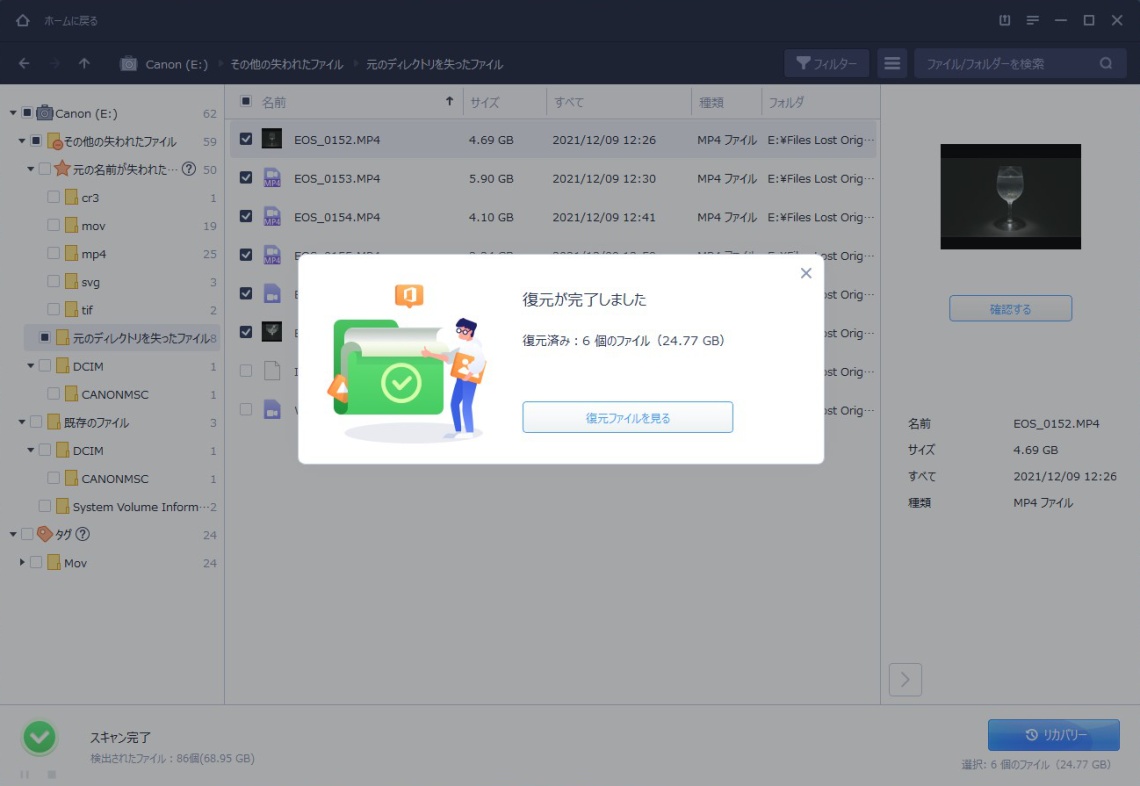Select the tif folder icon

tap(71, 310)
